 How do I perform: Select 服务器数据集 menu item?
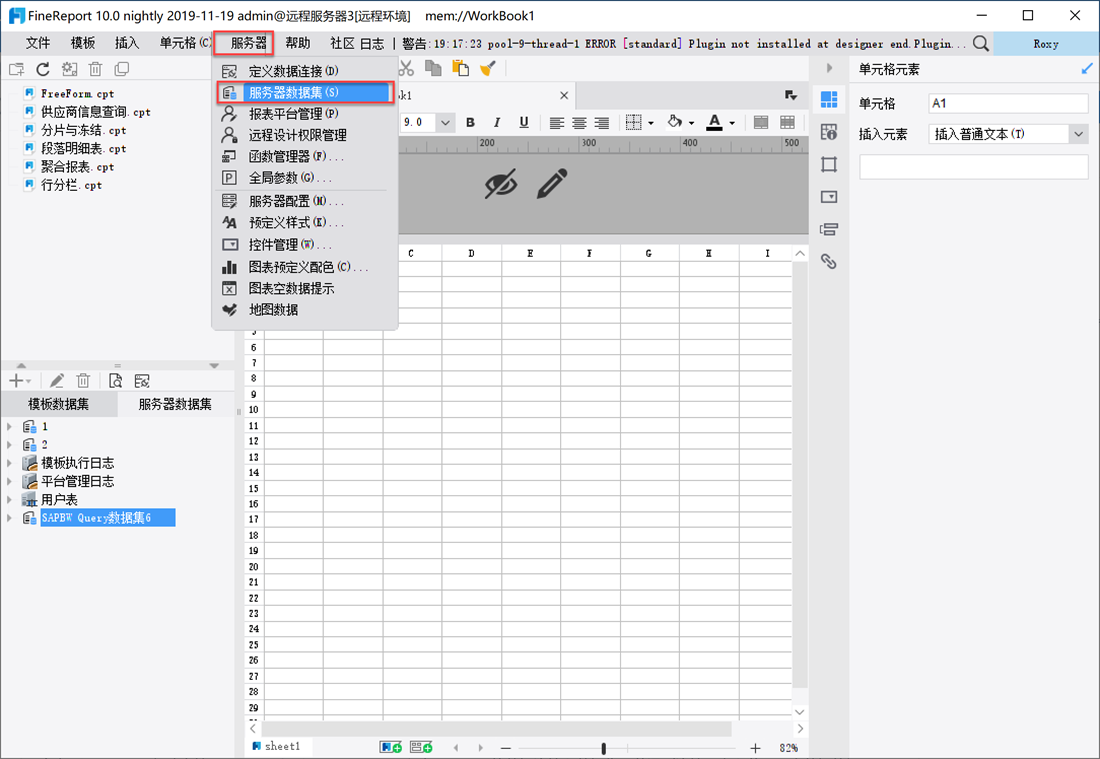click(305, 93)
